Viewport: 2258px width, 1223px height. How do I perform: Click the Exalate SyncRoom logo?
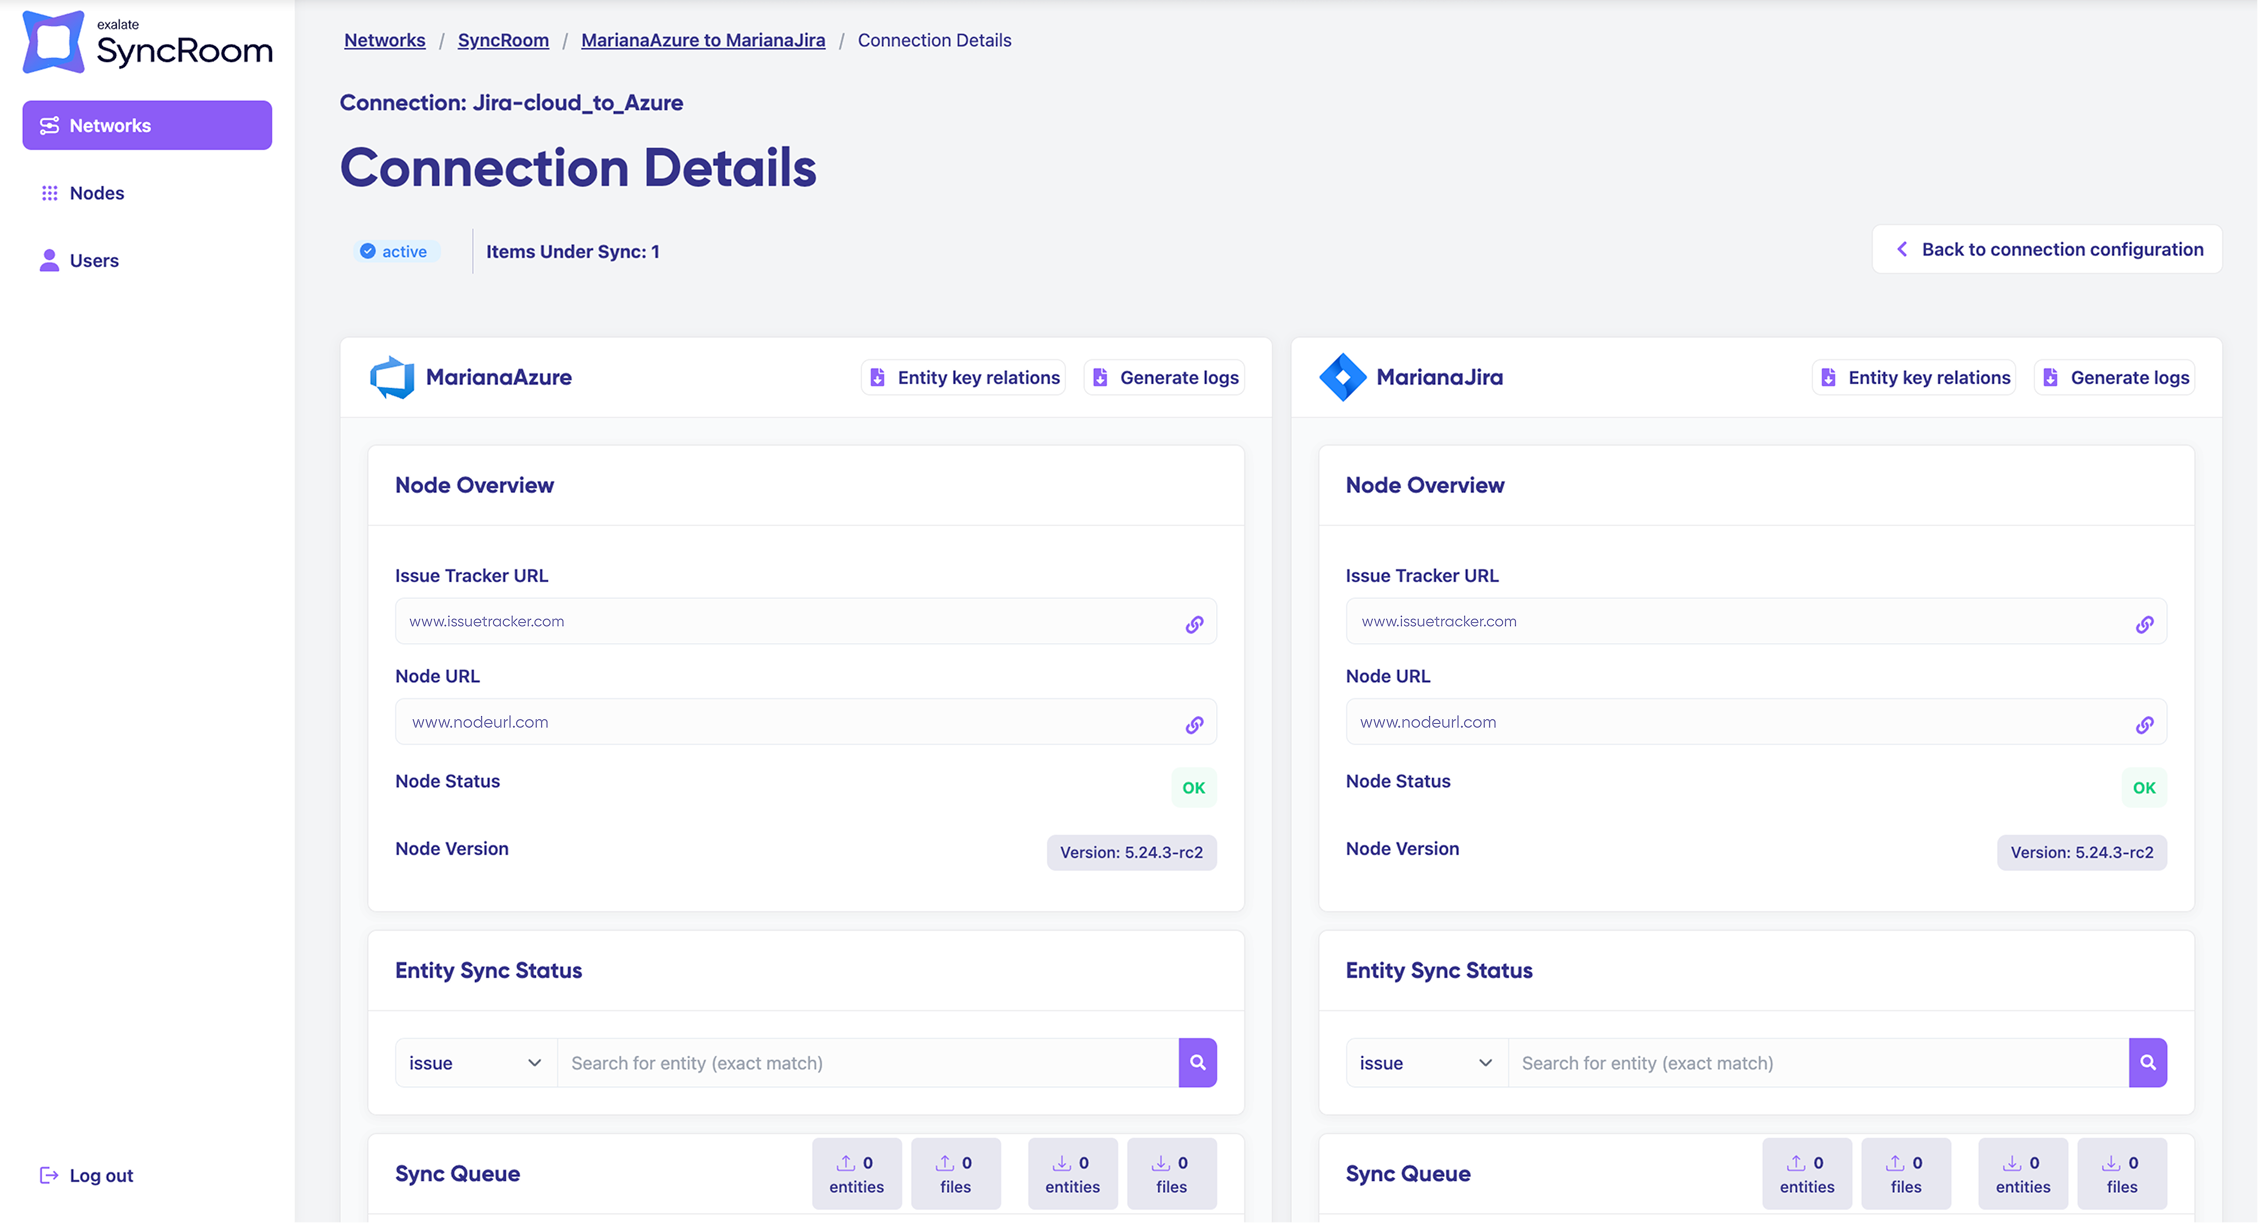(147, 43)
